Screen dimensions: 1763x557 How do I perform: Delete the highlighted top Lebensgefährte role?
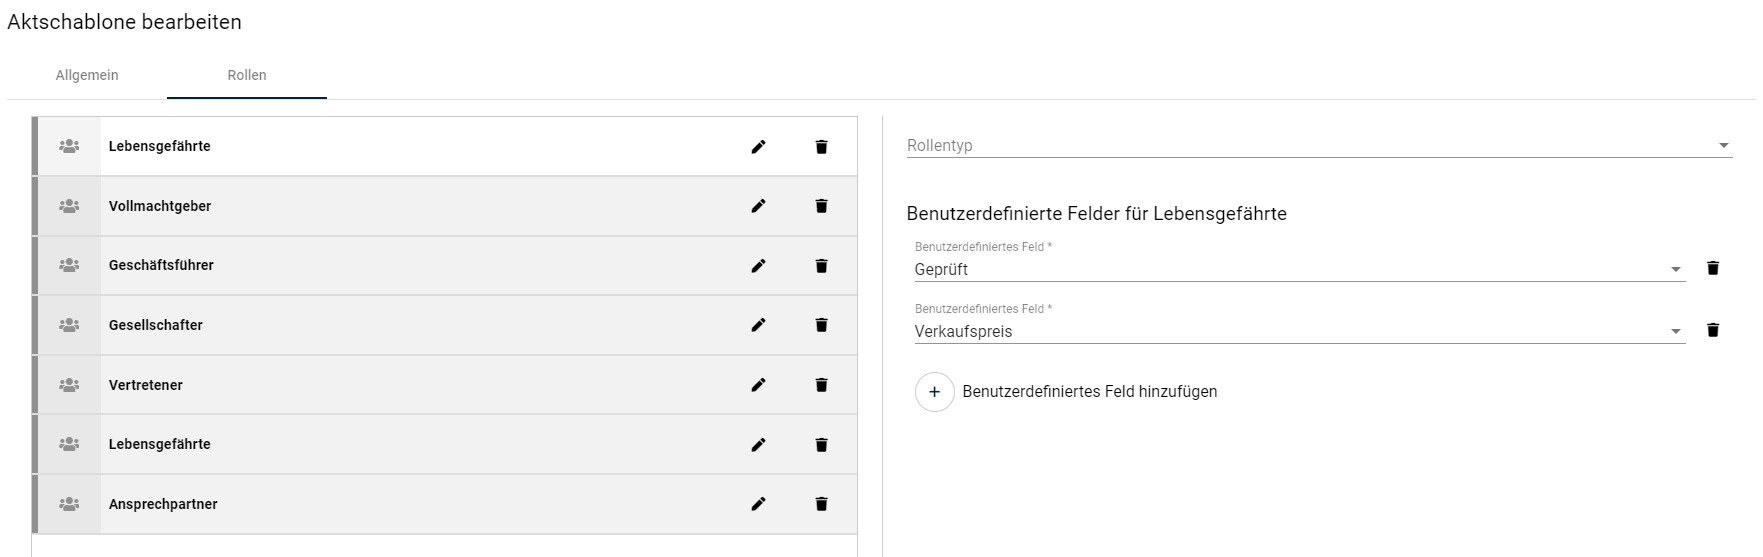click(x=821, y=147)
